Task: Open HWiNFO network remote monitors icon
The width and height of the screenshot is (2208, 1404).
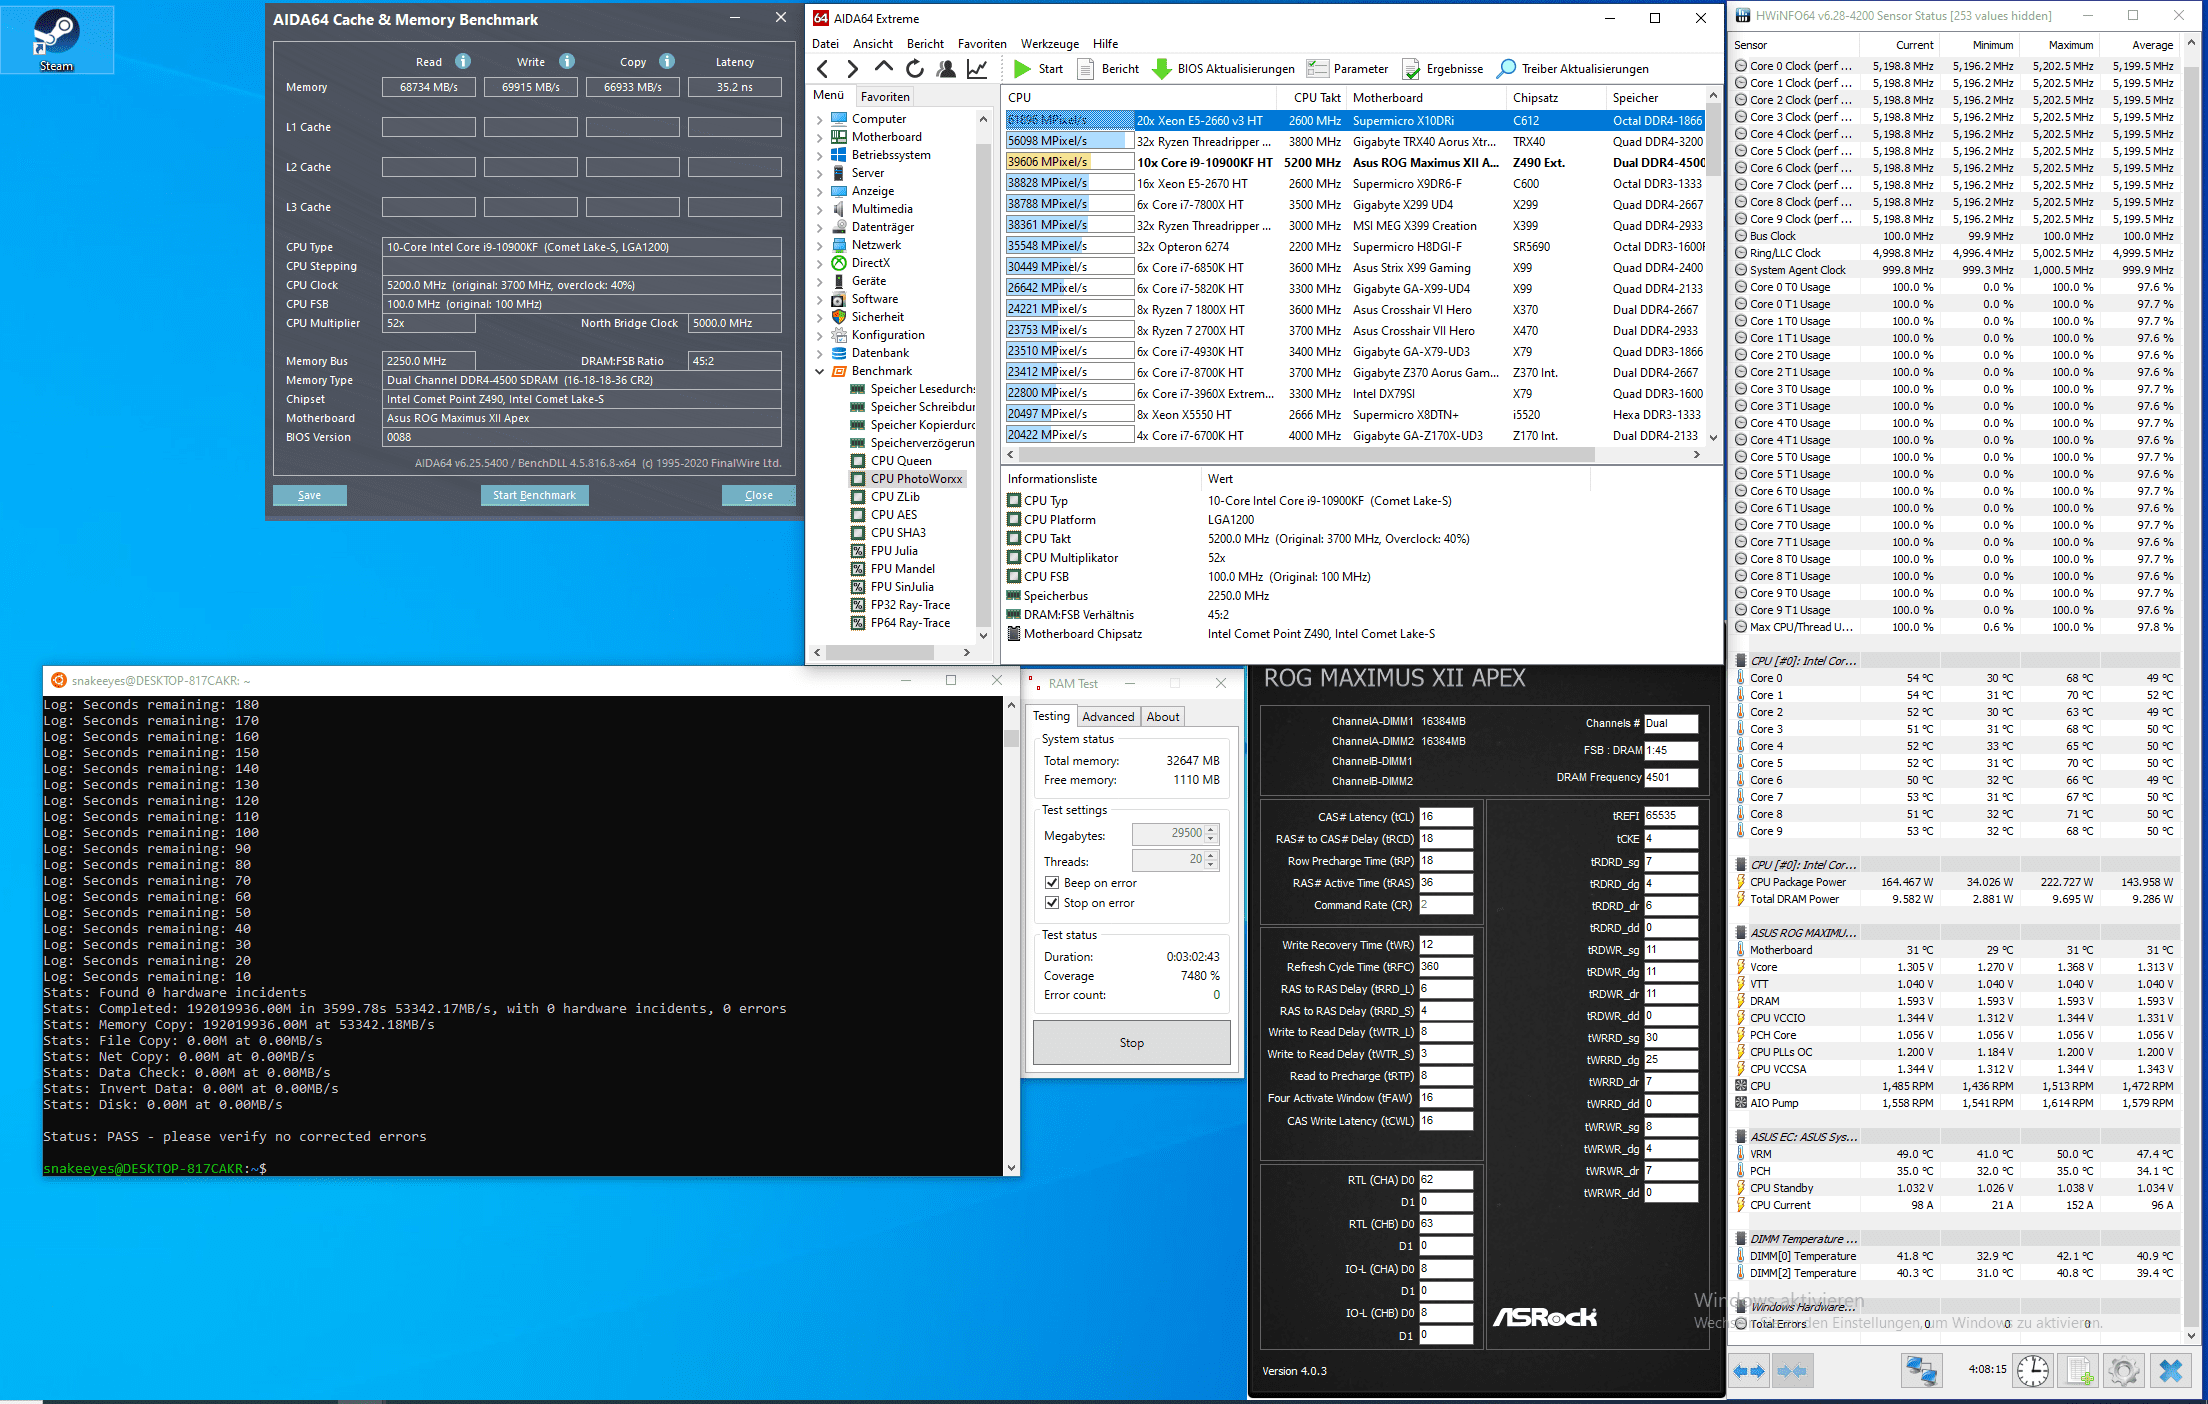Action: point(1920,1370)
